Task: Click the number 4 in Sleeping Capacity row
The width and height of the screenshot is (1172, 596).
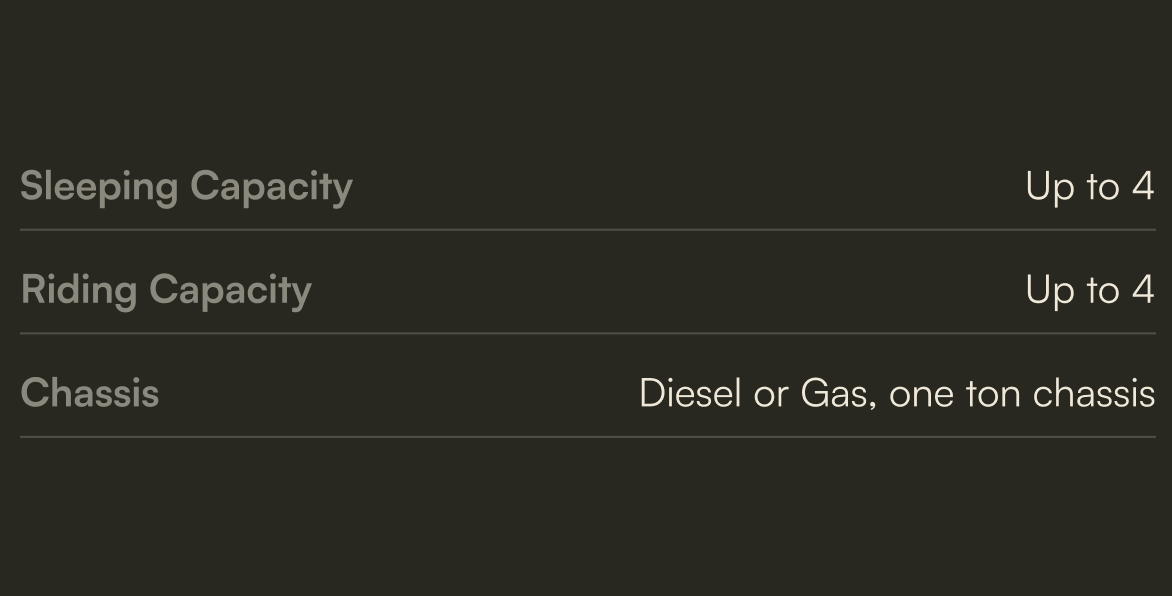Action: click(1143, 187)
